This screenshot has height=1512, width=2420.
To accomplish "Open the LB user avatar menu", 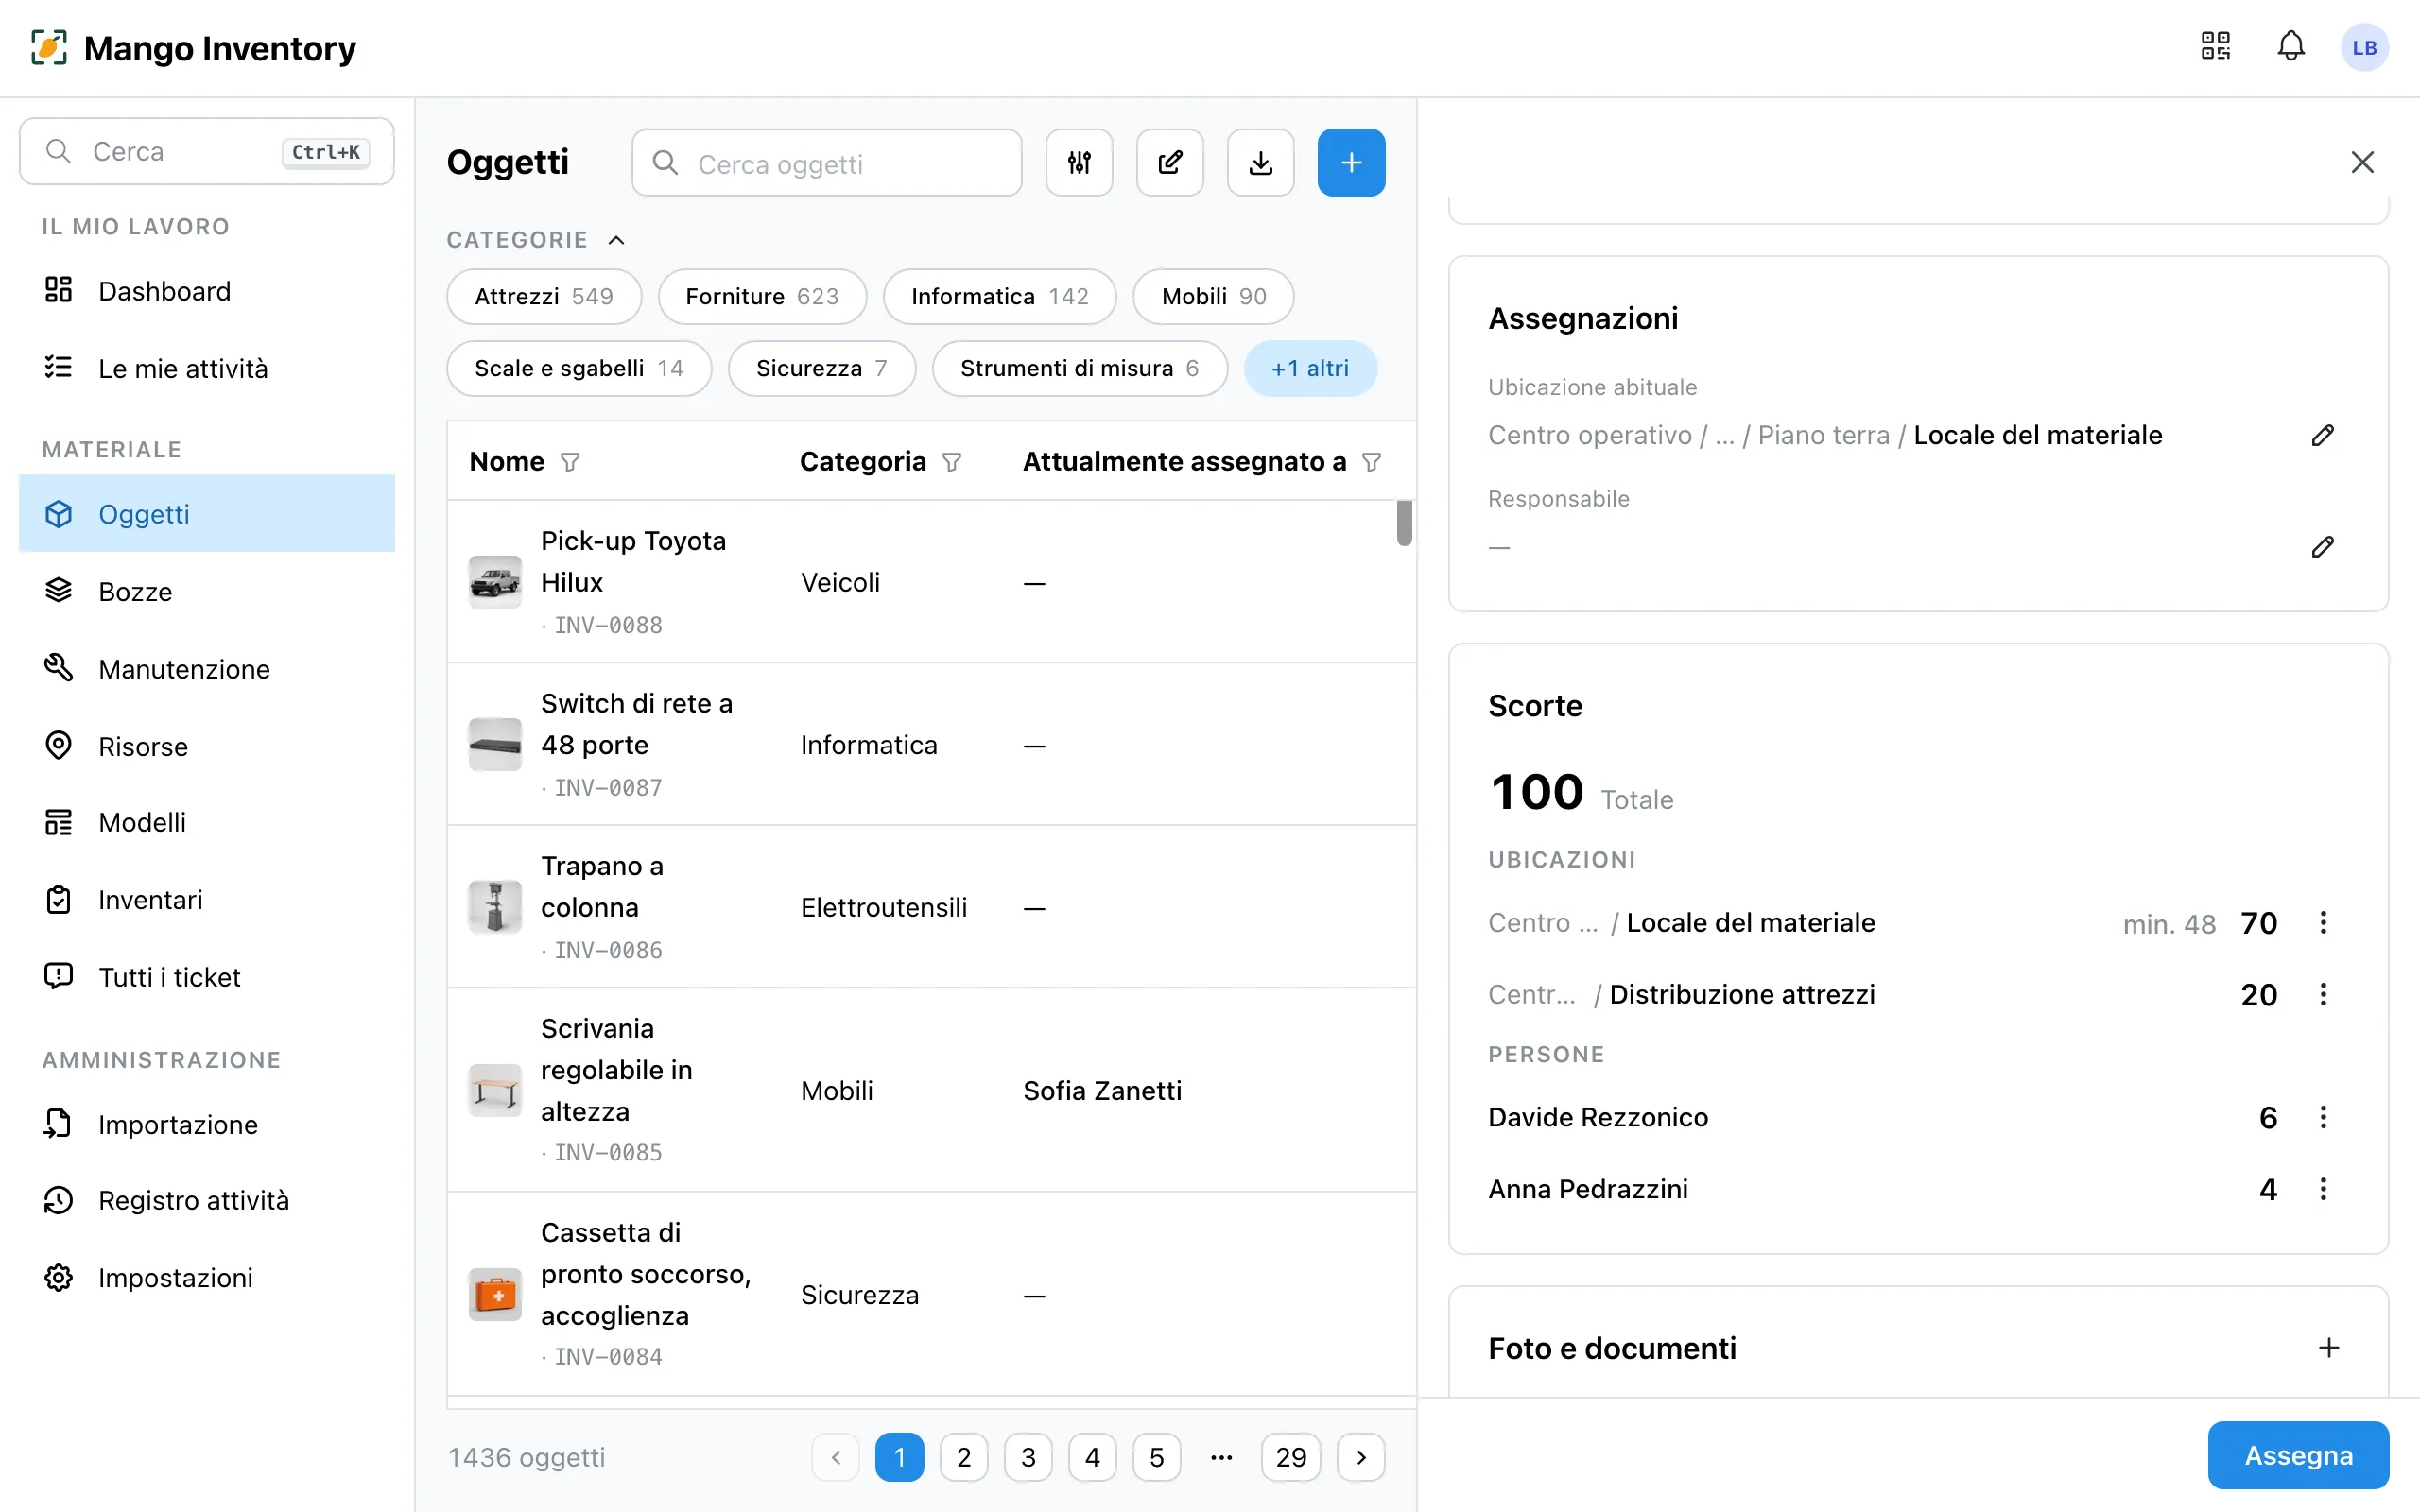I will tap(2364, 47).
